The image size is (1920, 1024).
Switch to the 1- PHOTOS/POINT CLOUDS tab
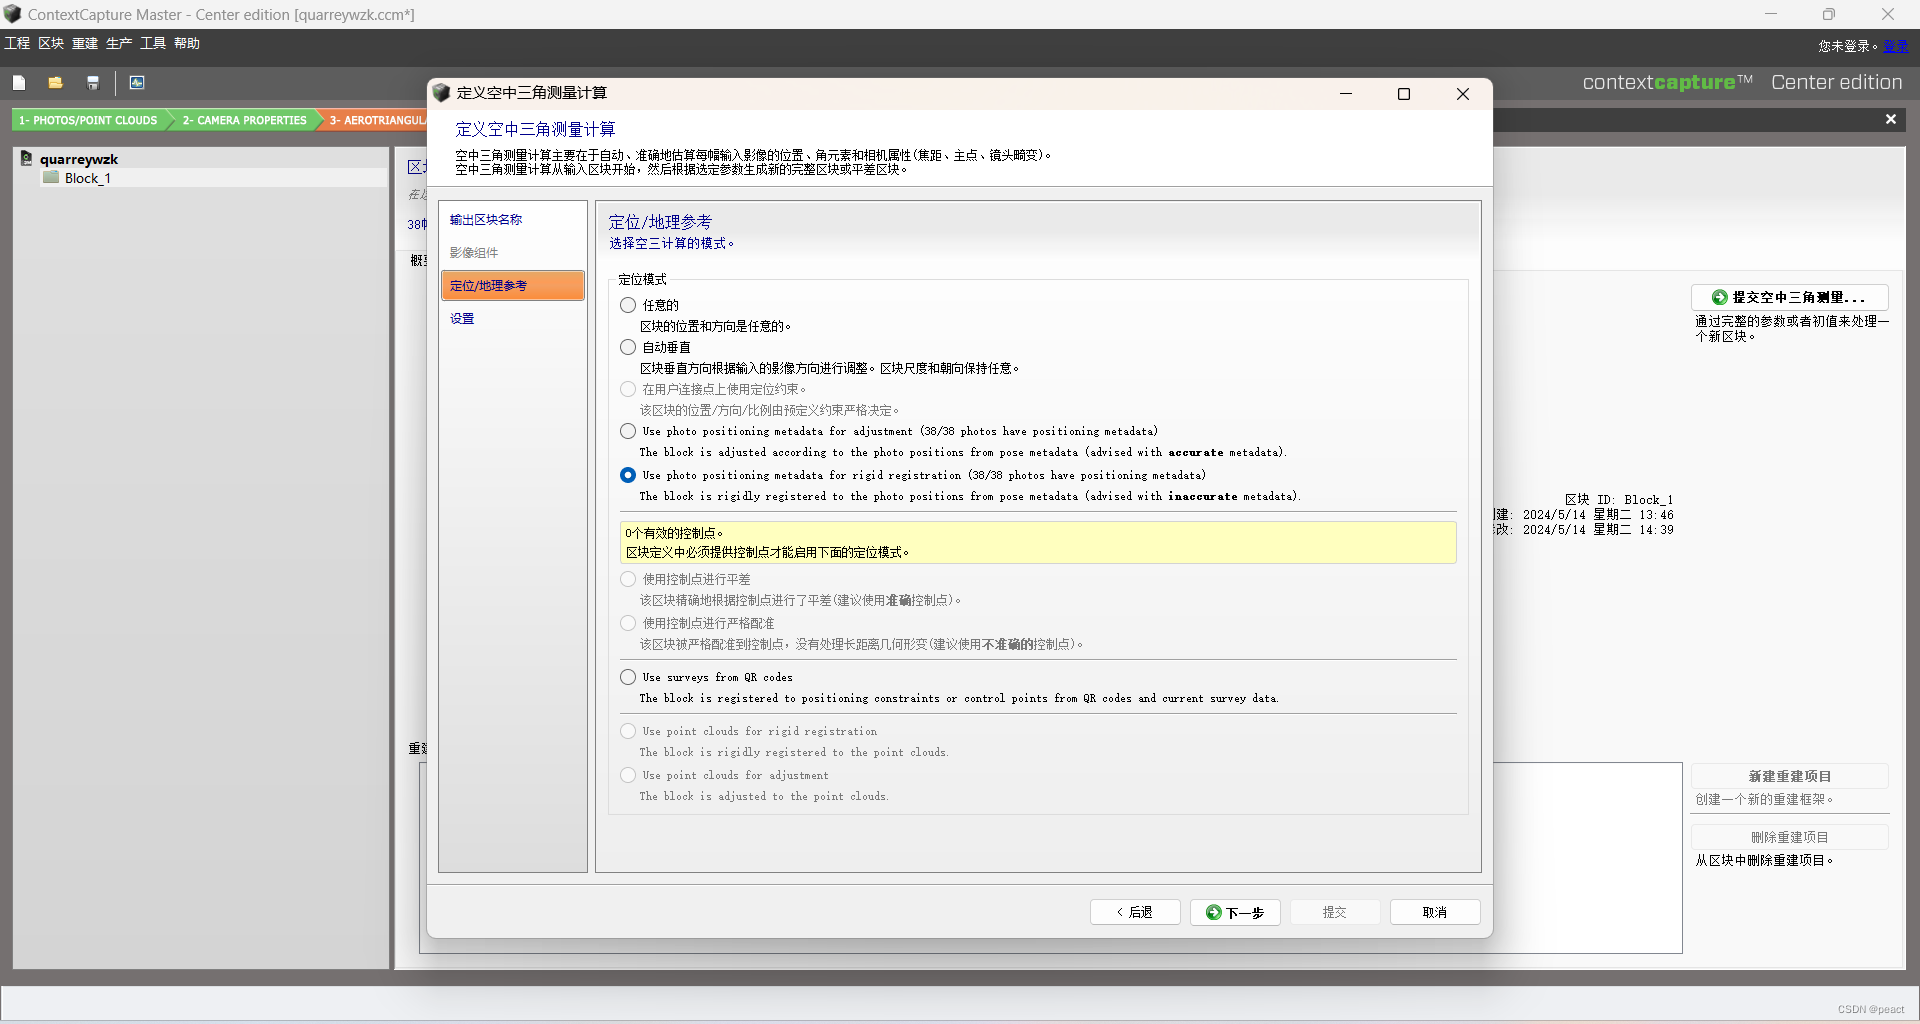coord(88,120)
